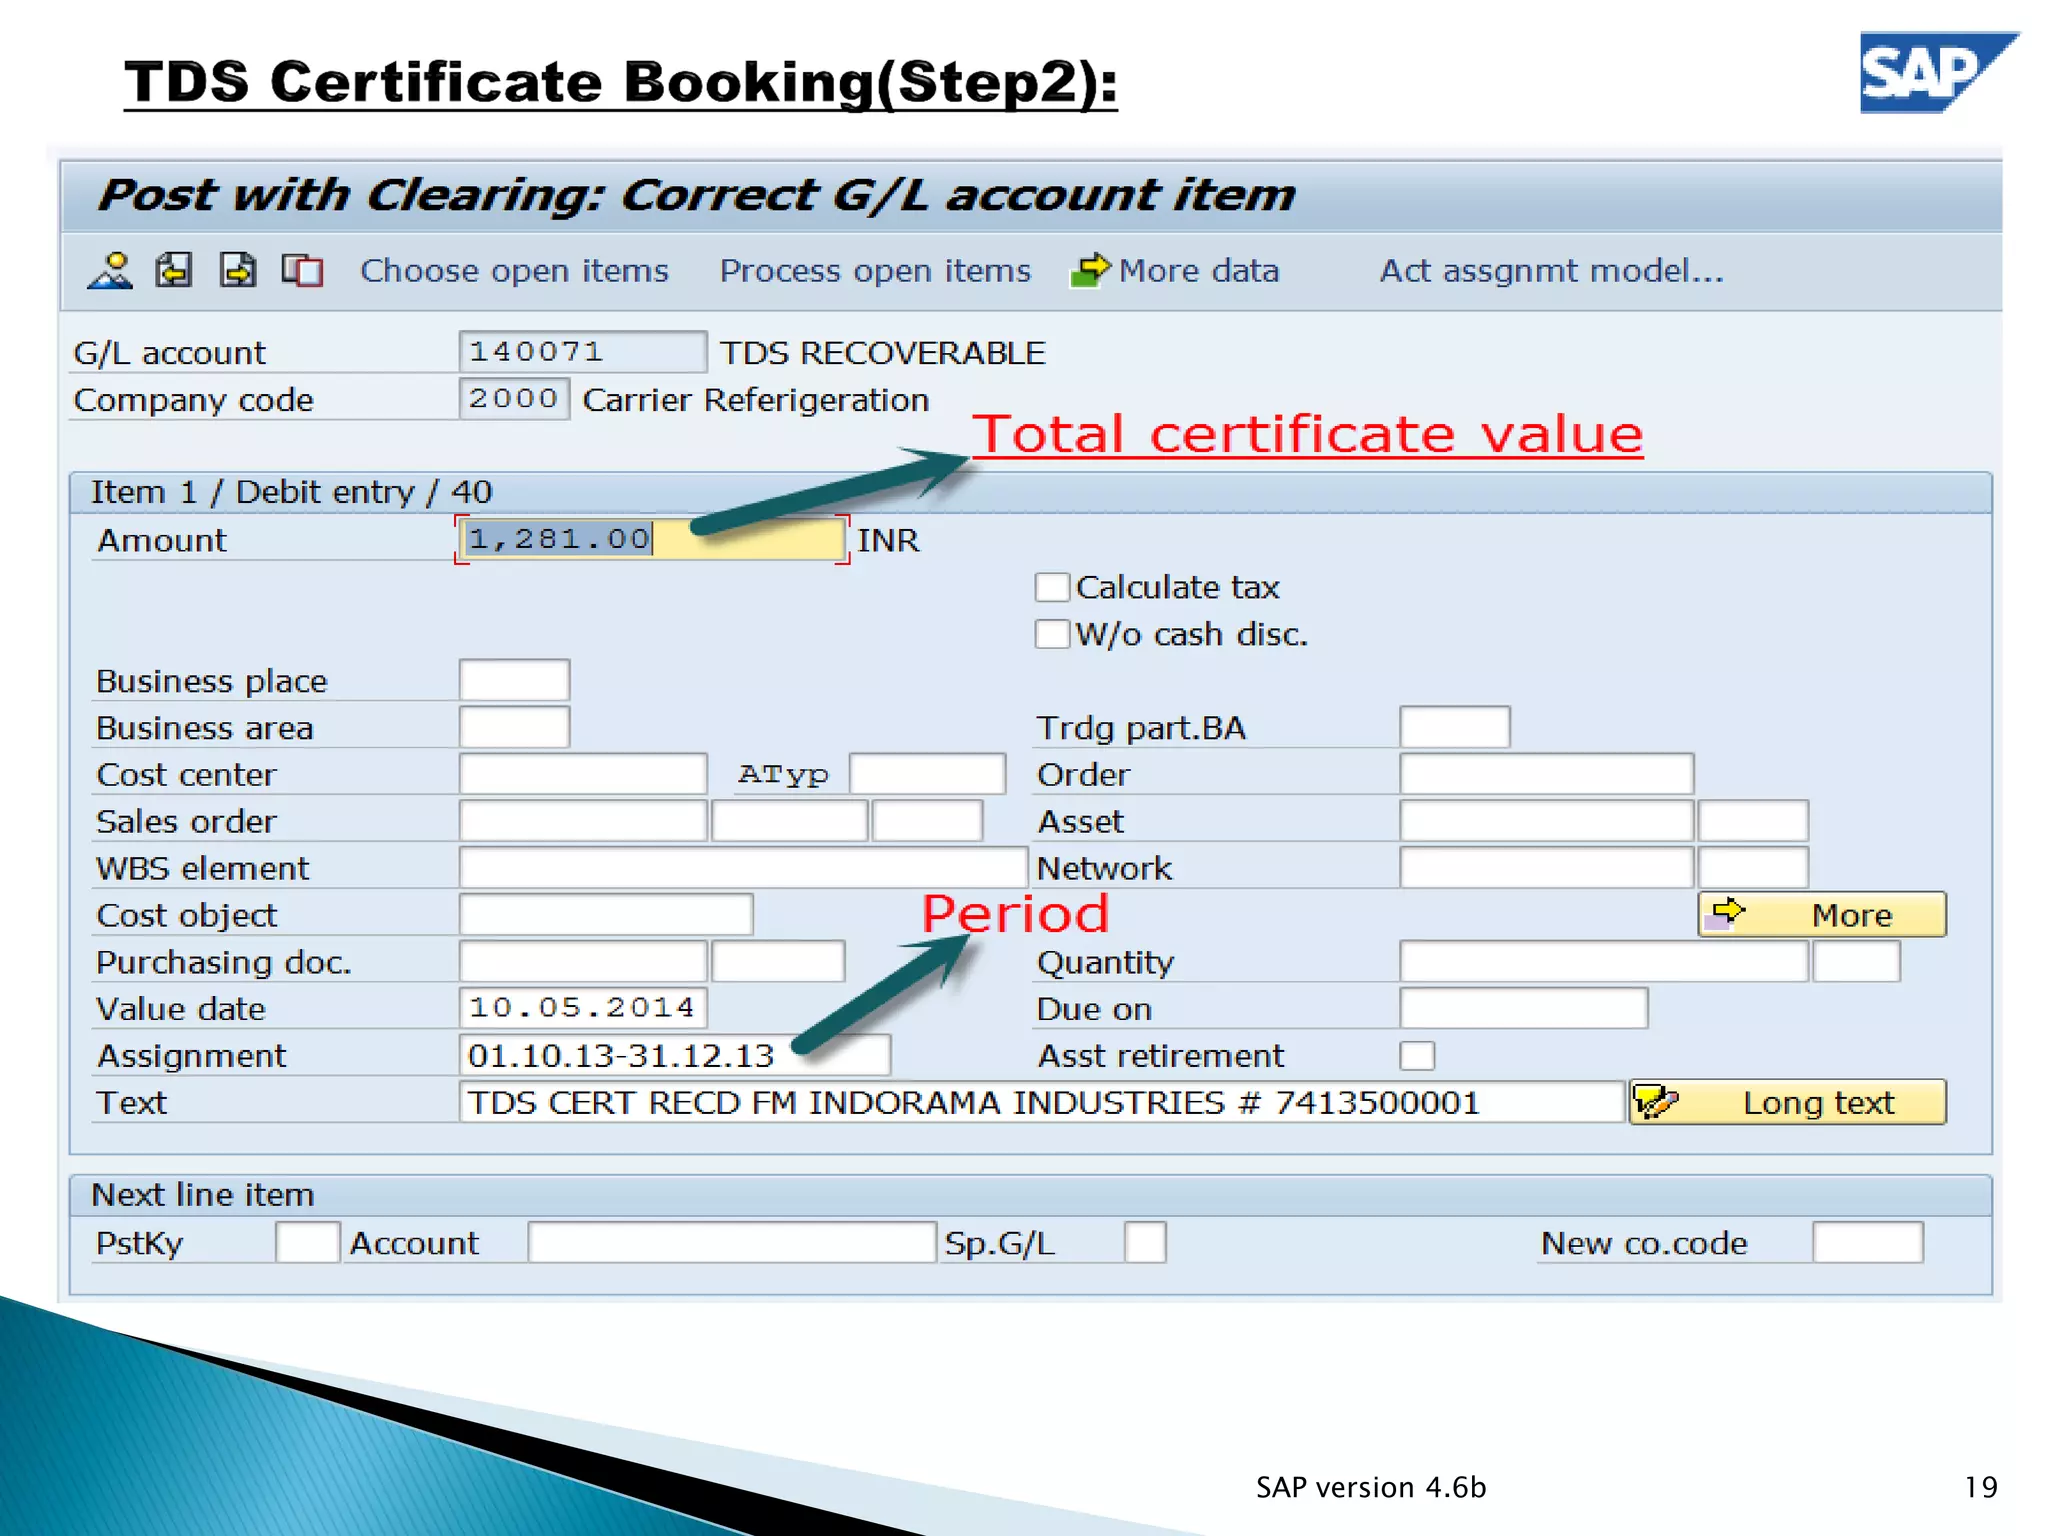The height and width of the screenshot is (1536, 2048).
Task: Click the Asset sub-number small field
Action: click(1753, 822)
